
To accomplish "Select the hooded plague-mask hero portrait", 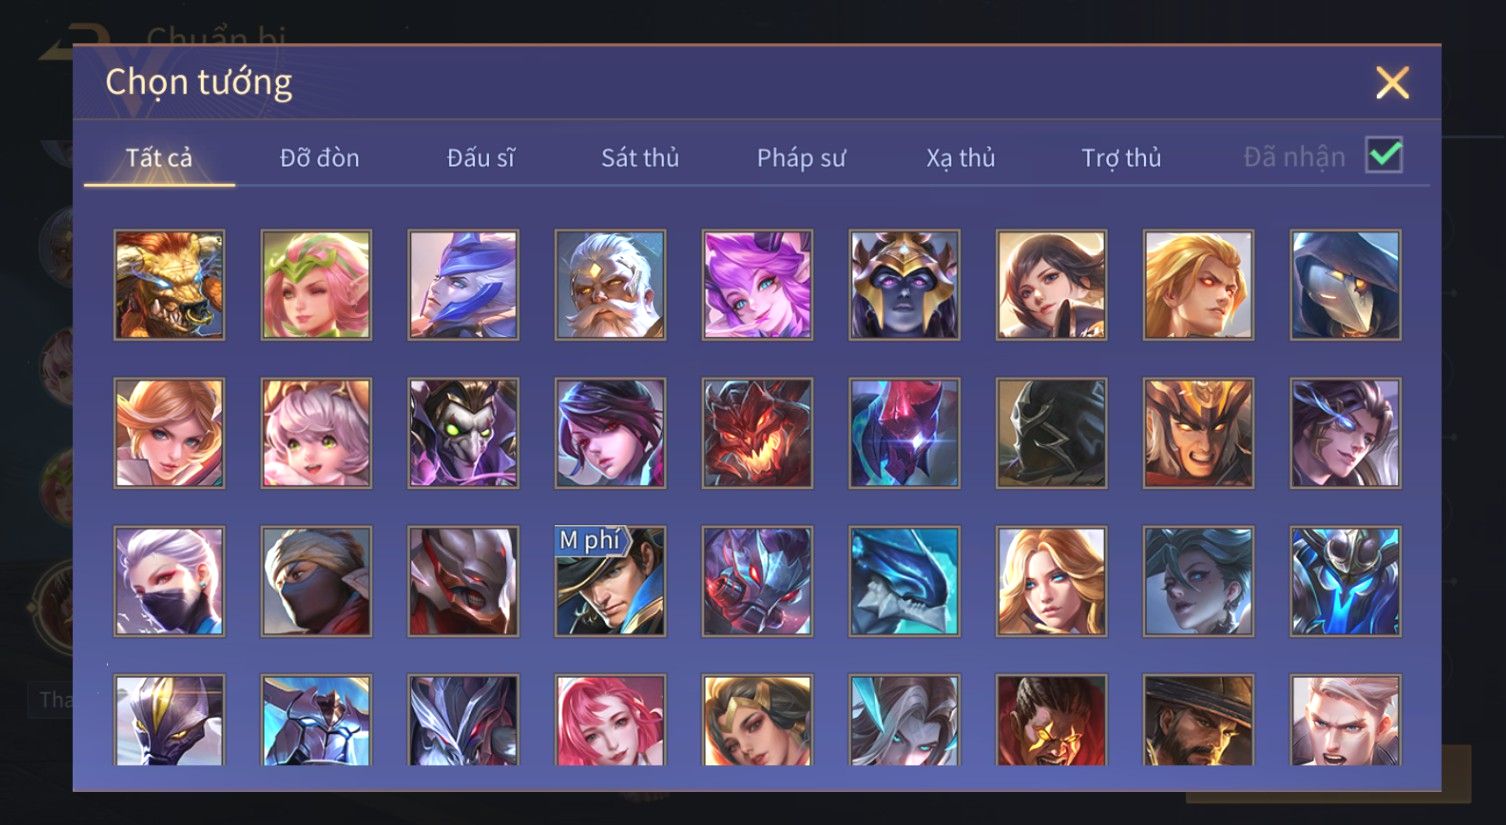I will click(x=1345, y=285).
